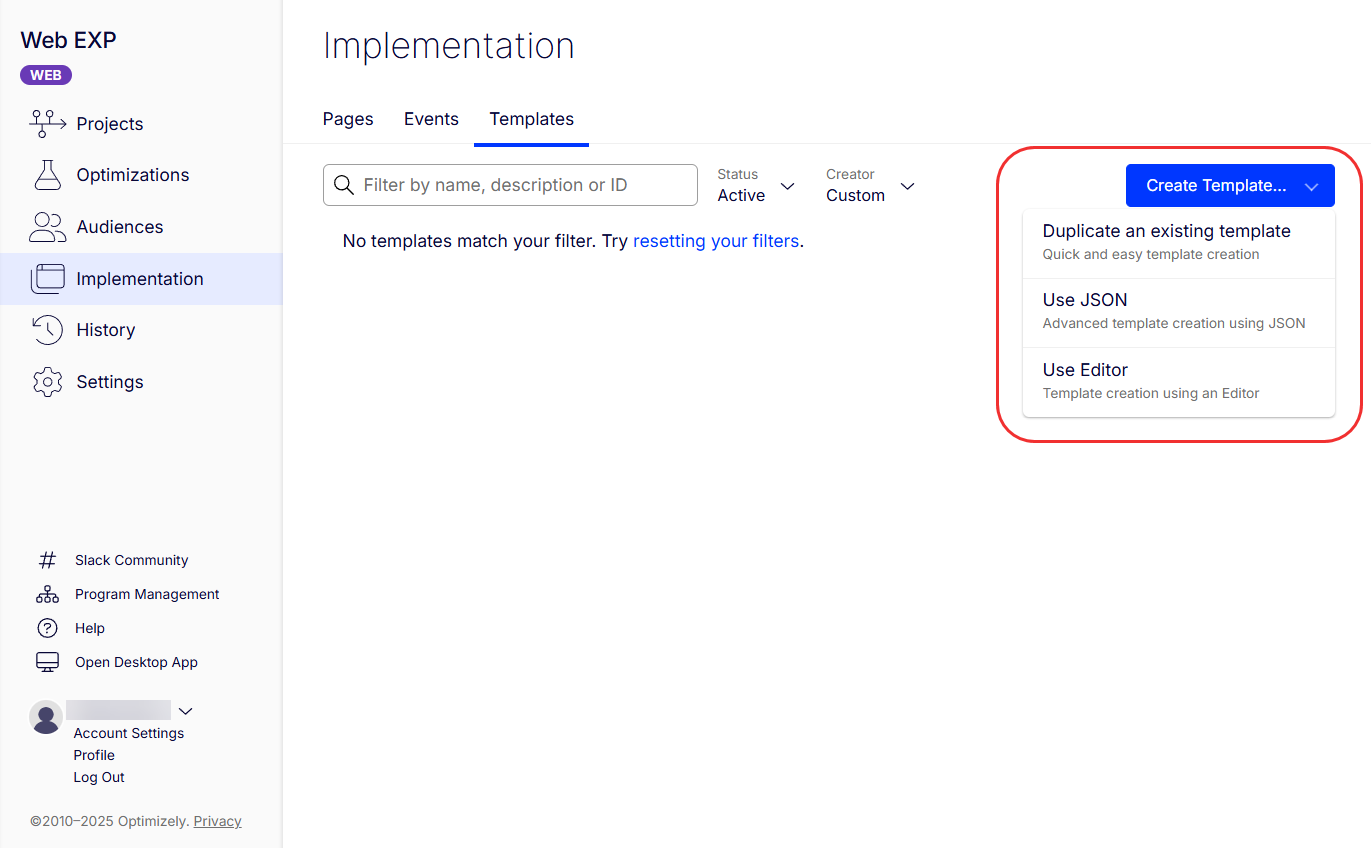This screenshot has height=848, width=1371.
Task: Expand the Status filter dropdown
Action: point(757,186)
